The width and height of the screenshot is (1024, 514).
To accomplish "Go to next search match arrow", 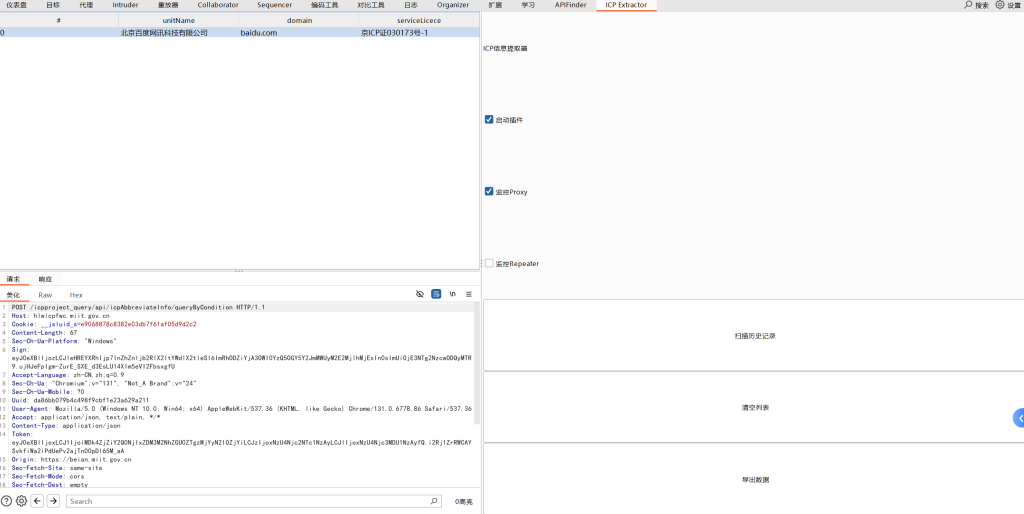I will click(x=53, y=501).
